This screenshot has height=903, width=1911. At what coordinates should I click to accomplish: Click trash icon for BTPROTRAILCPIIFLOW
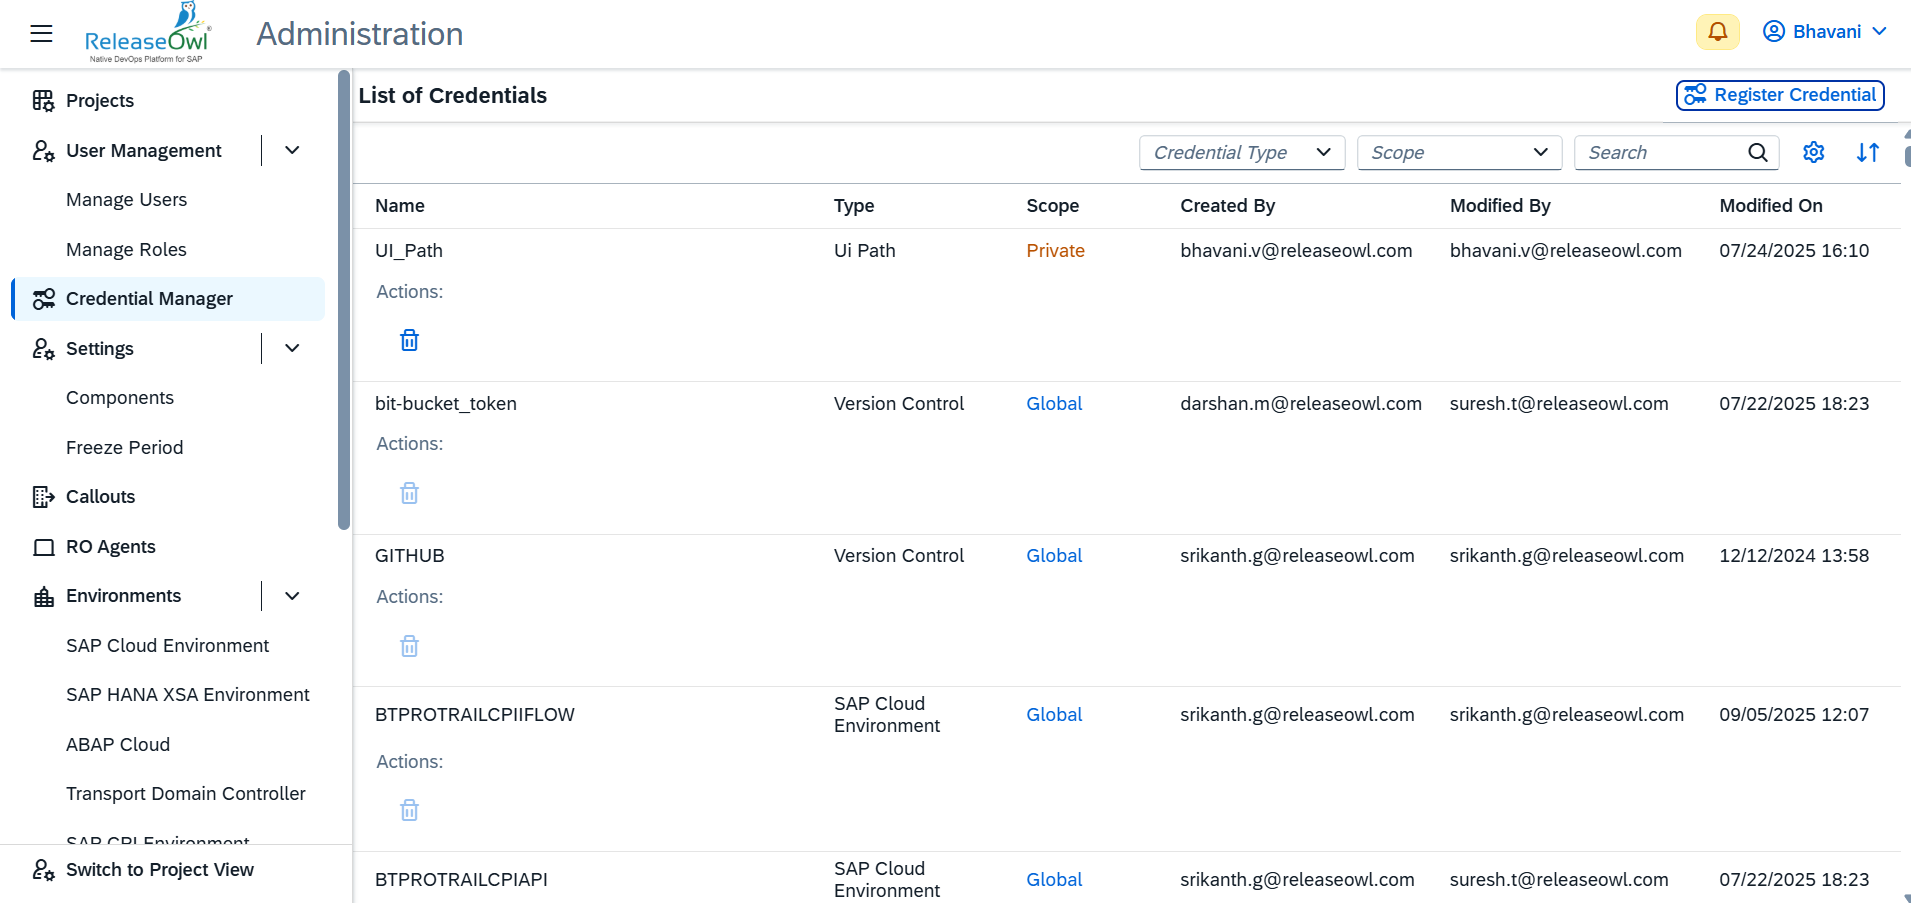click(409, 811)
